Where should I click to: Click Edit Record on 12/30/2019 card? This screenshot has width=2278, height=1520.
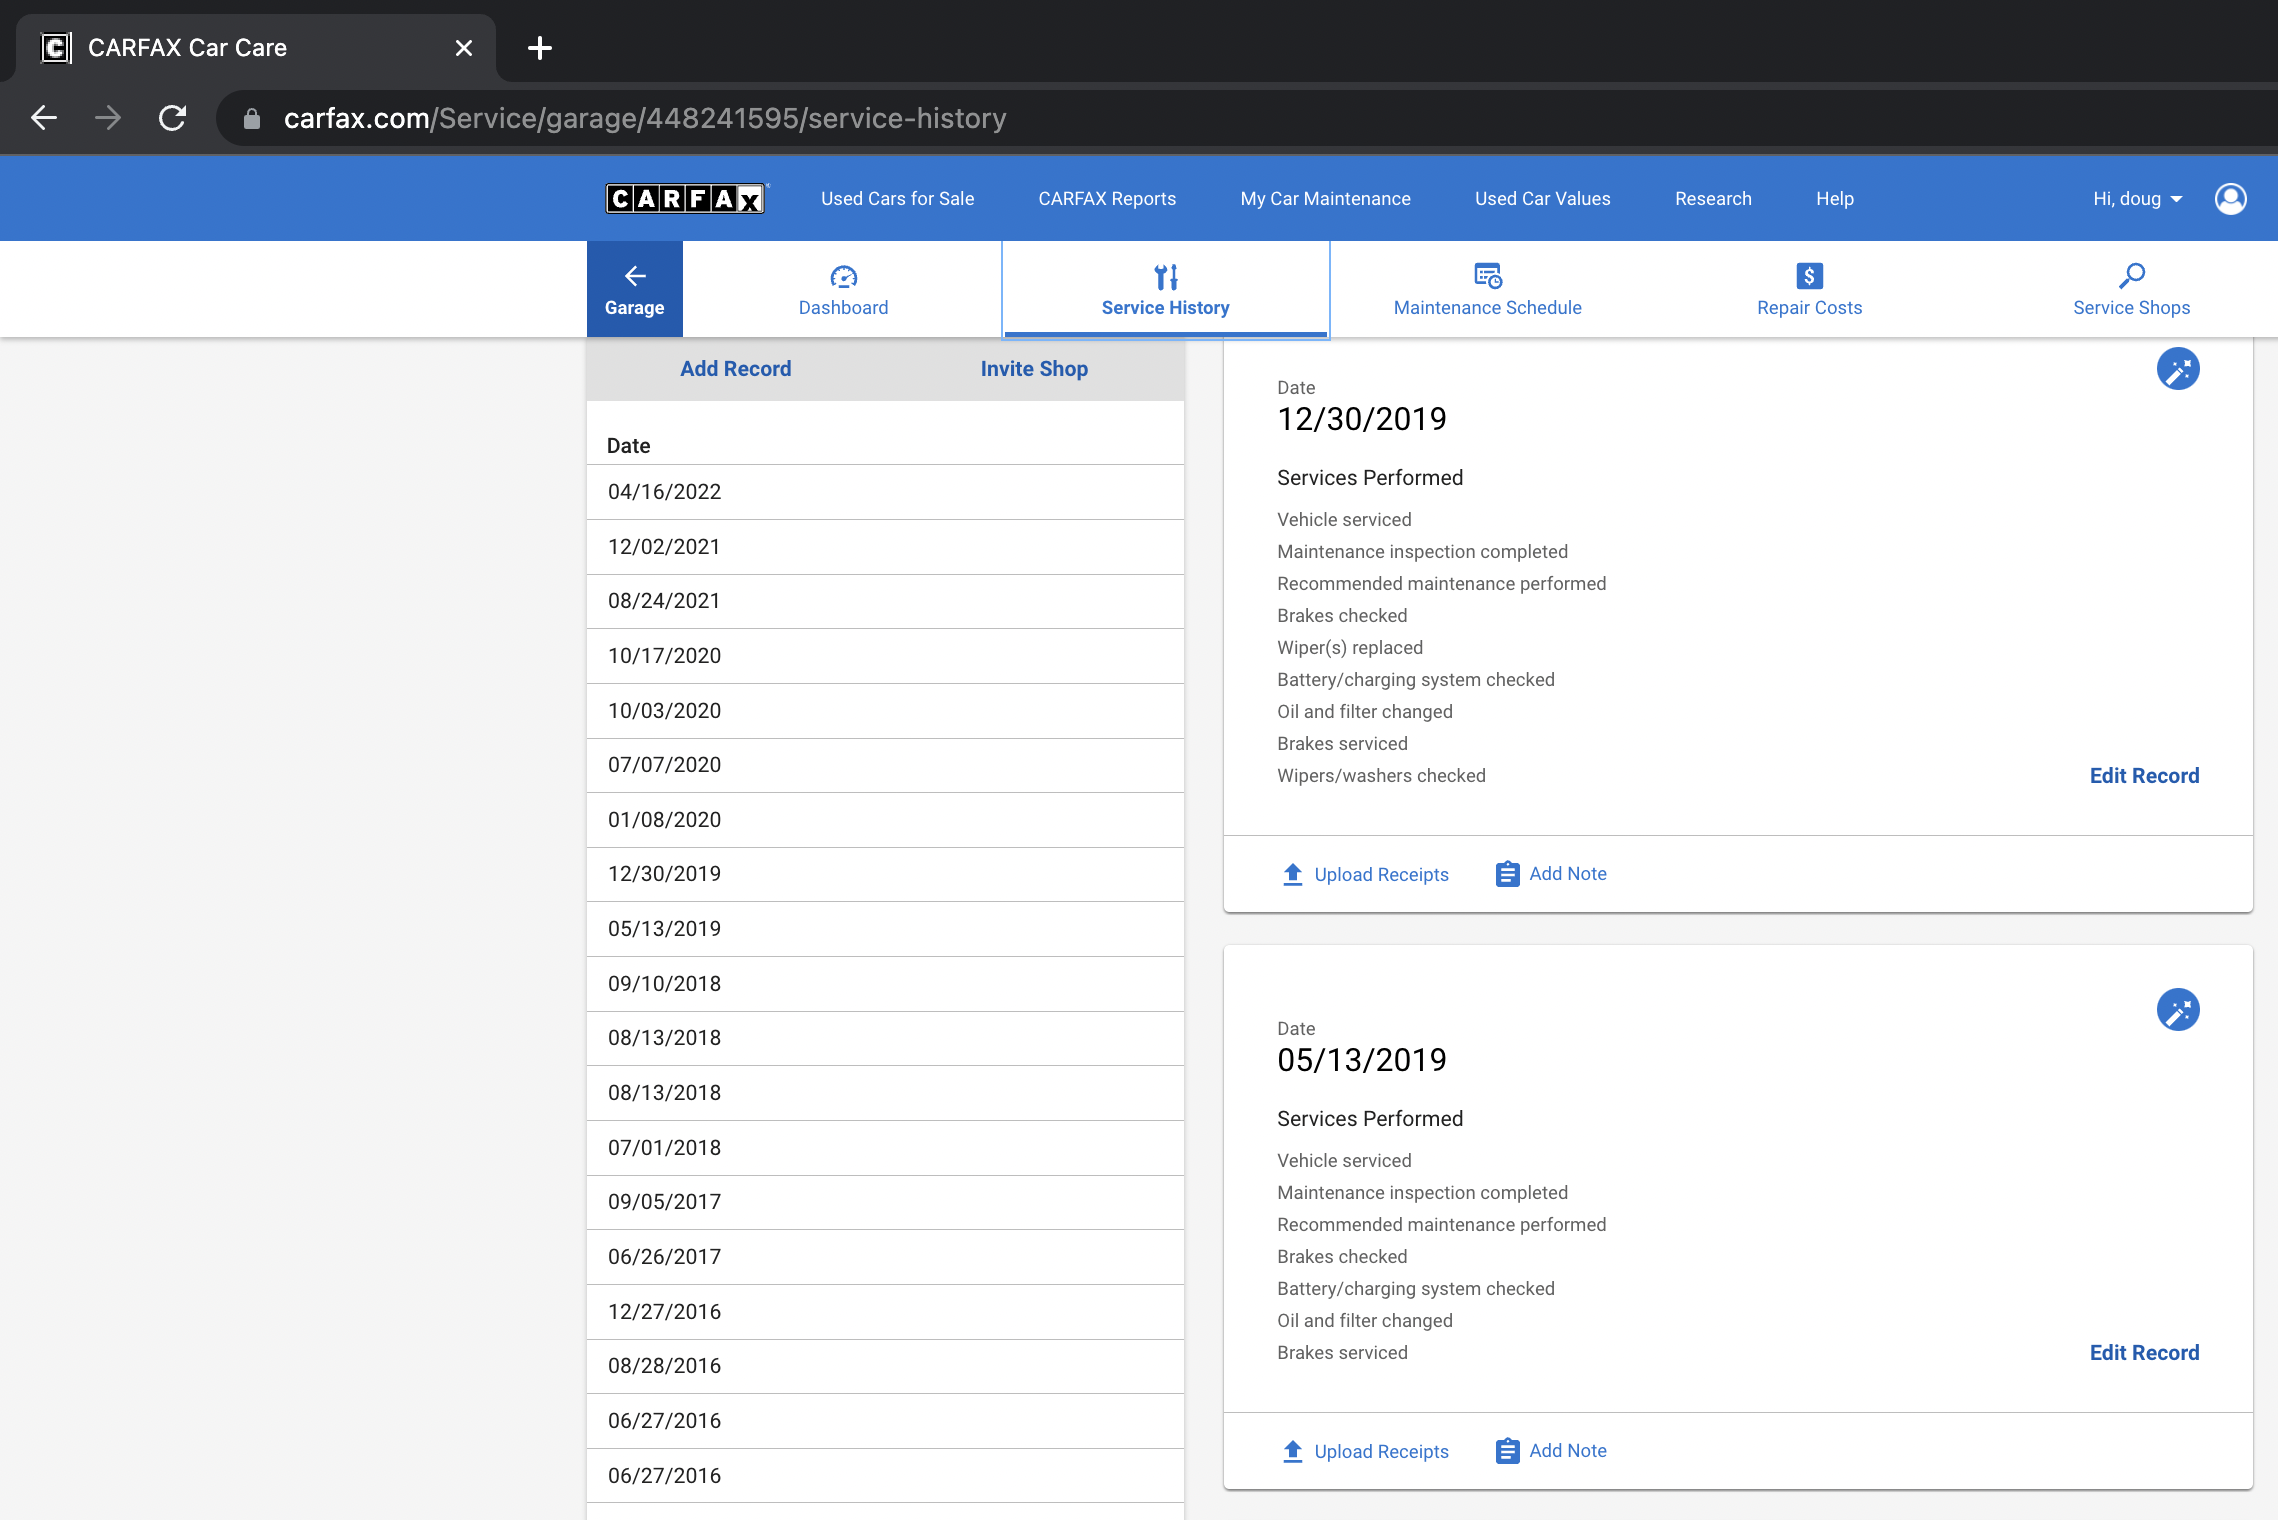point(2144,776)
